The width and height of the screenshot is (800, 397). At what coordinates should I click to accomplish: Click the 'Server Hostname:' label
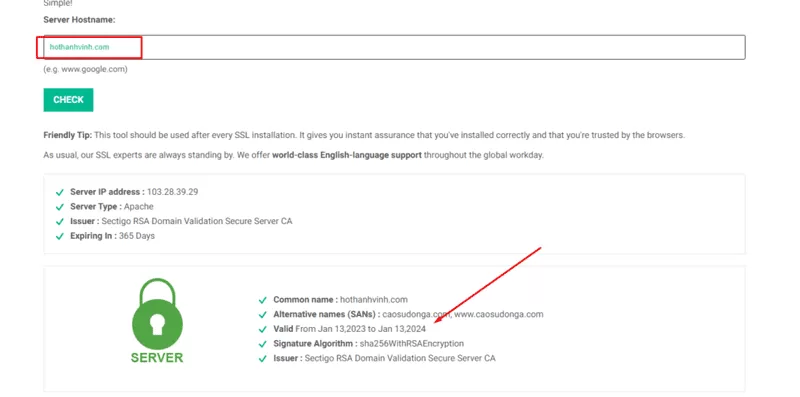click(x=80, y=20)
